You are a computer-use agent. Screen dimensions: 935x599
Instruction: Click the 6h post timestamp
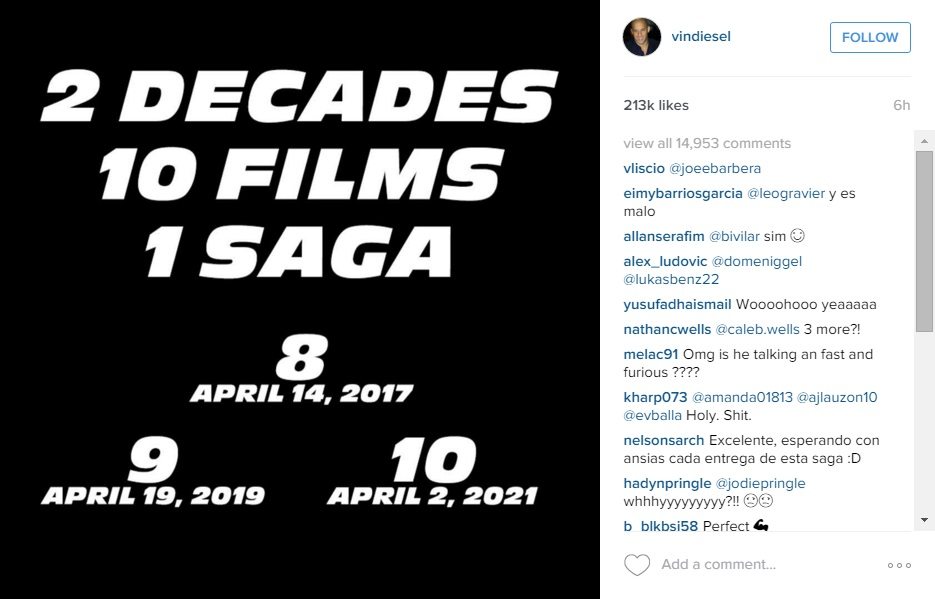click(902, 105)
